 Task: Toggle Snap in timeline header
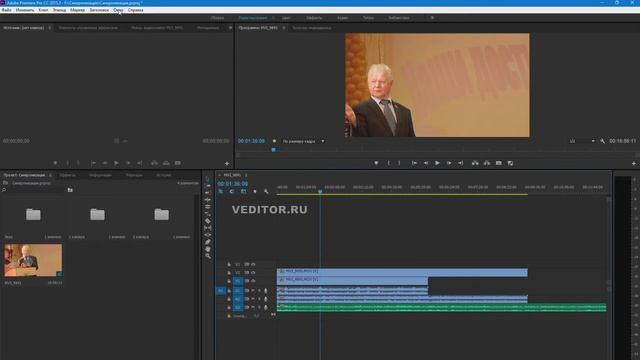coord(232,191)
